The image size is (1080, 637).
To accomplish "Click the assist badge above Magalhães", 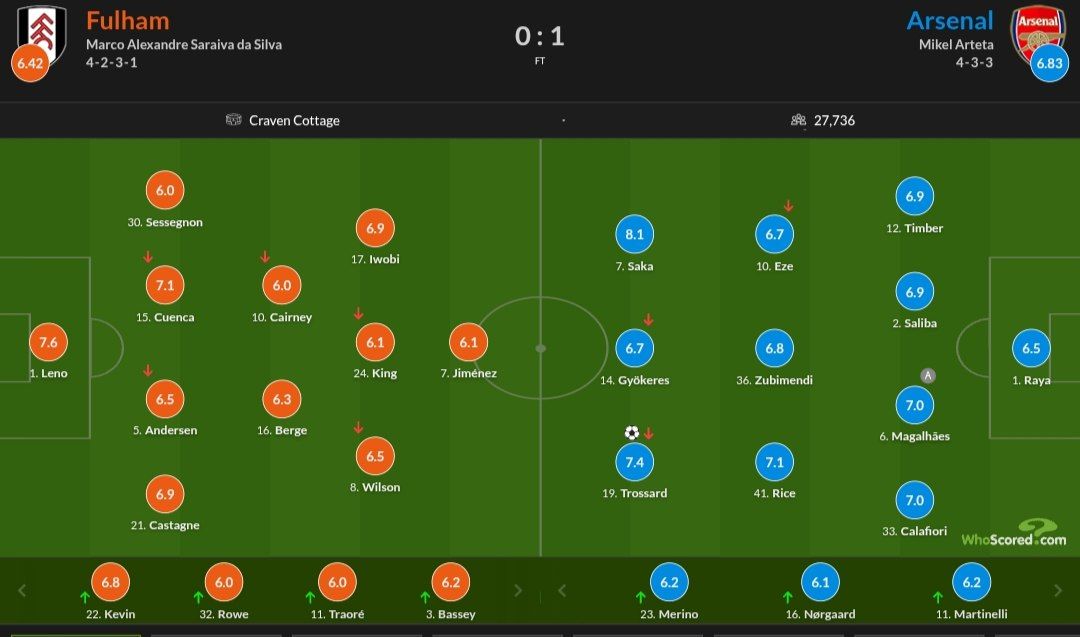I will click(x=928, y=376).
